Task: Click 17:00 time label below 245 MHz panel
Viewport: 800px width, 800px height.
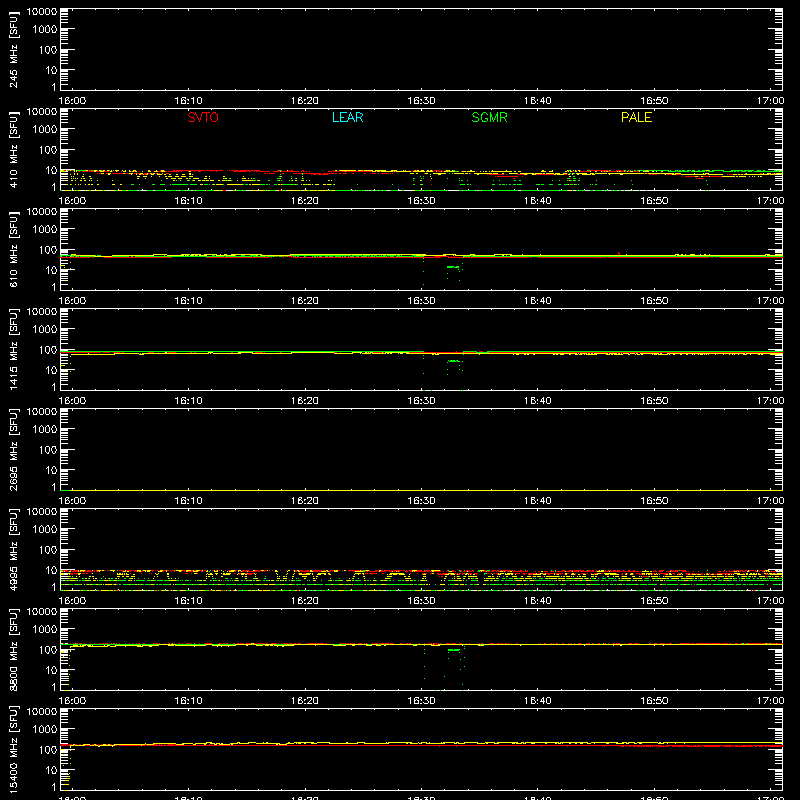Action: tap(770, 101)
